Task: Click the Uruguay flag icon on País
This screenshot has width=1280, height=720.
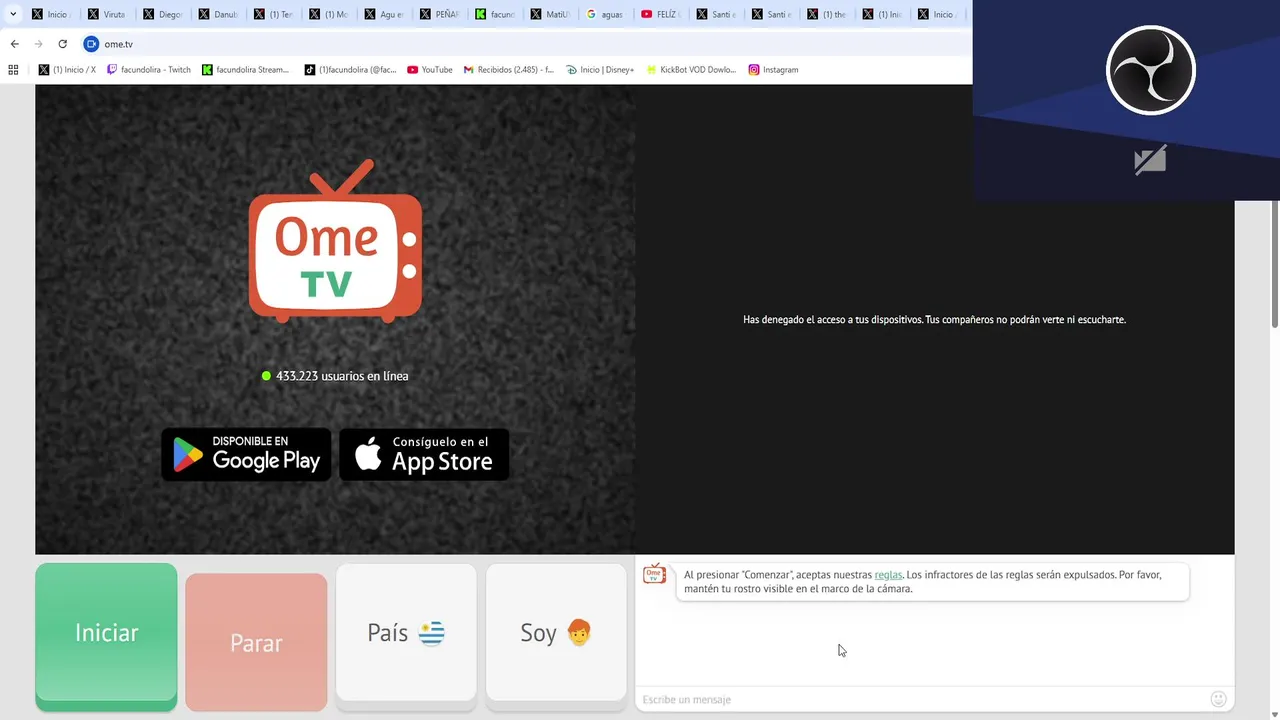Action: click(431, 633)
